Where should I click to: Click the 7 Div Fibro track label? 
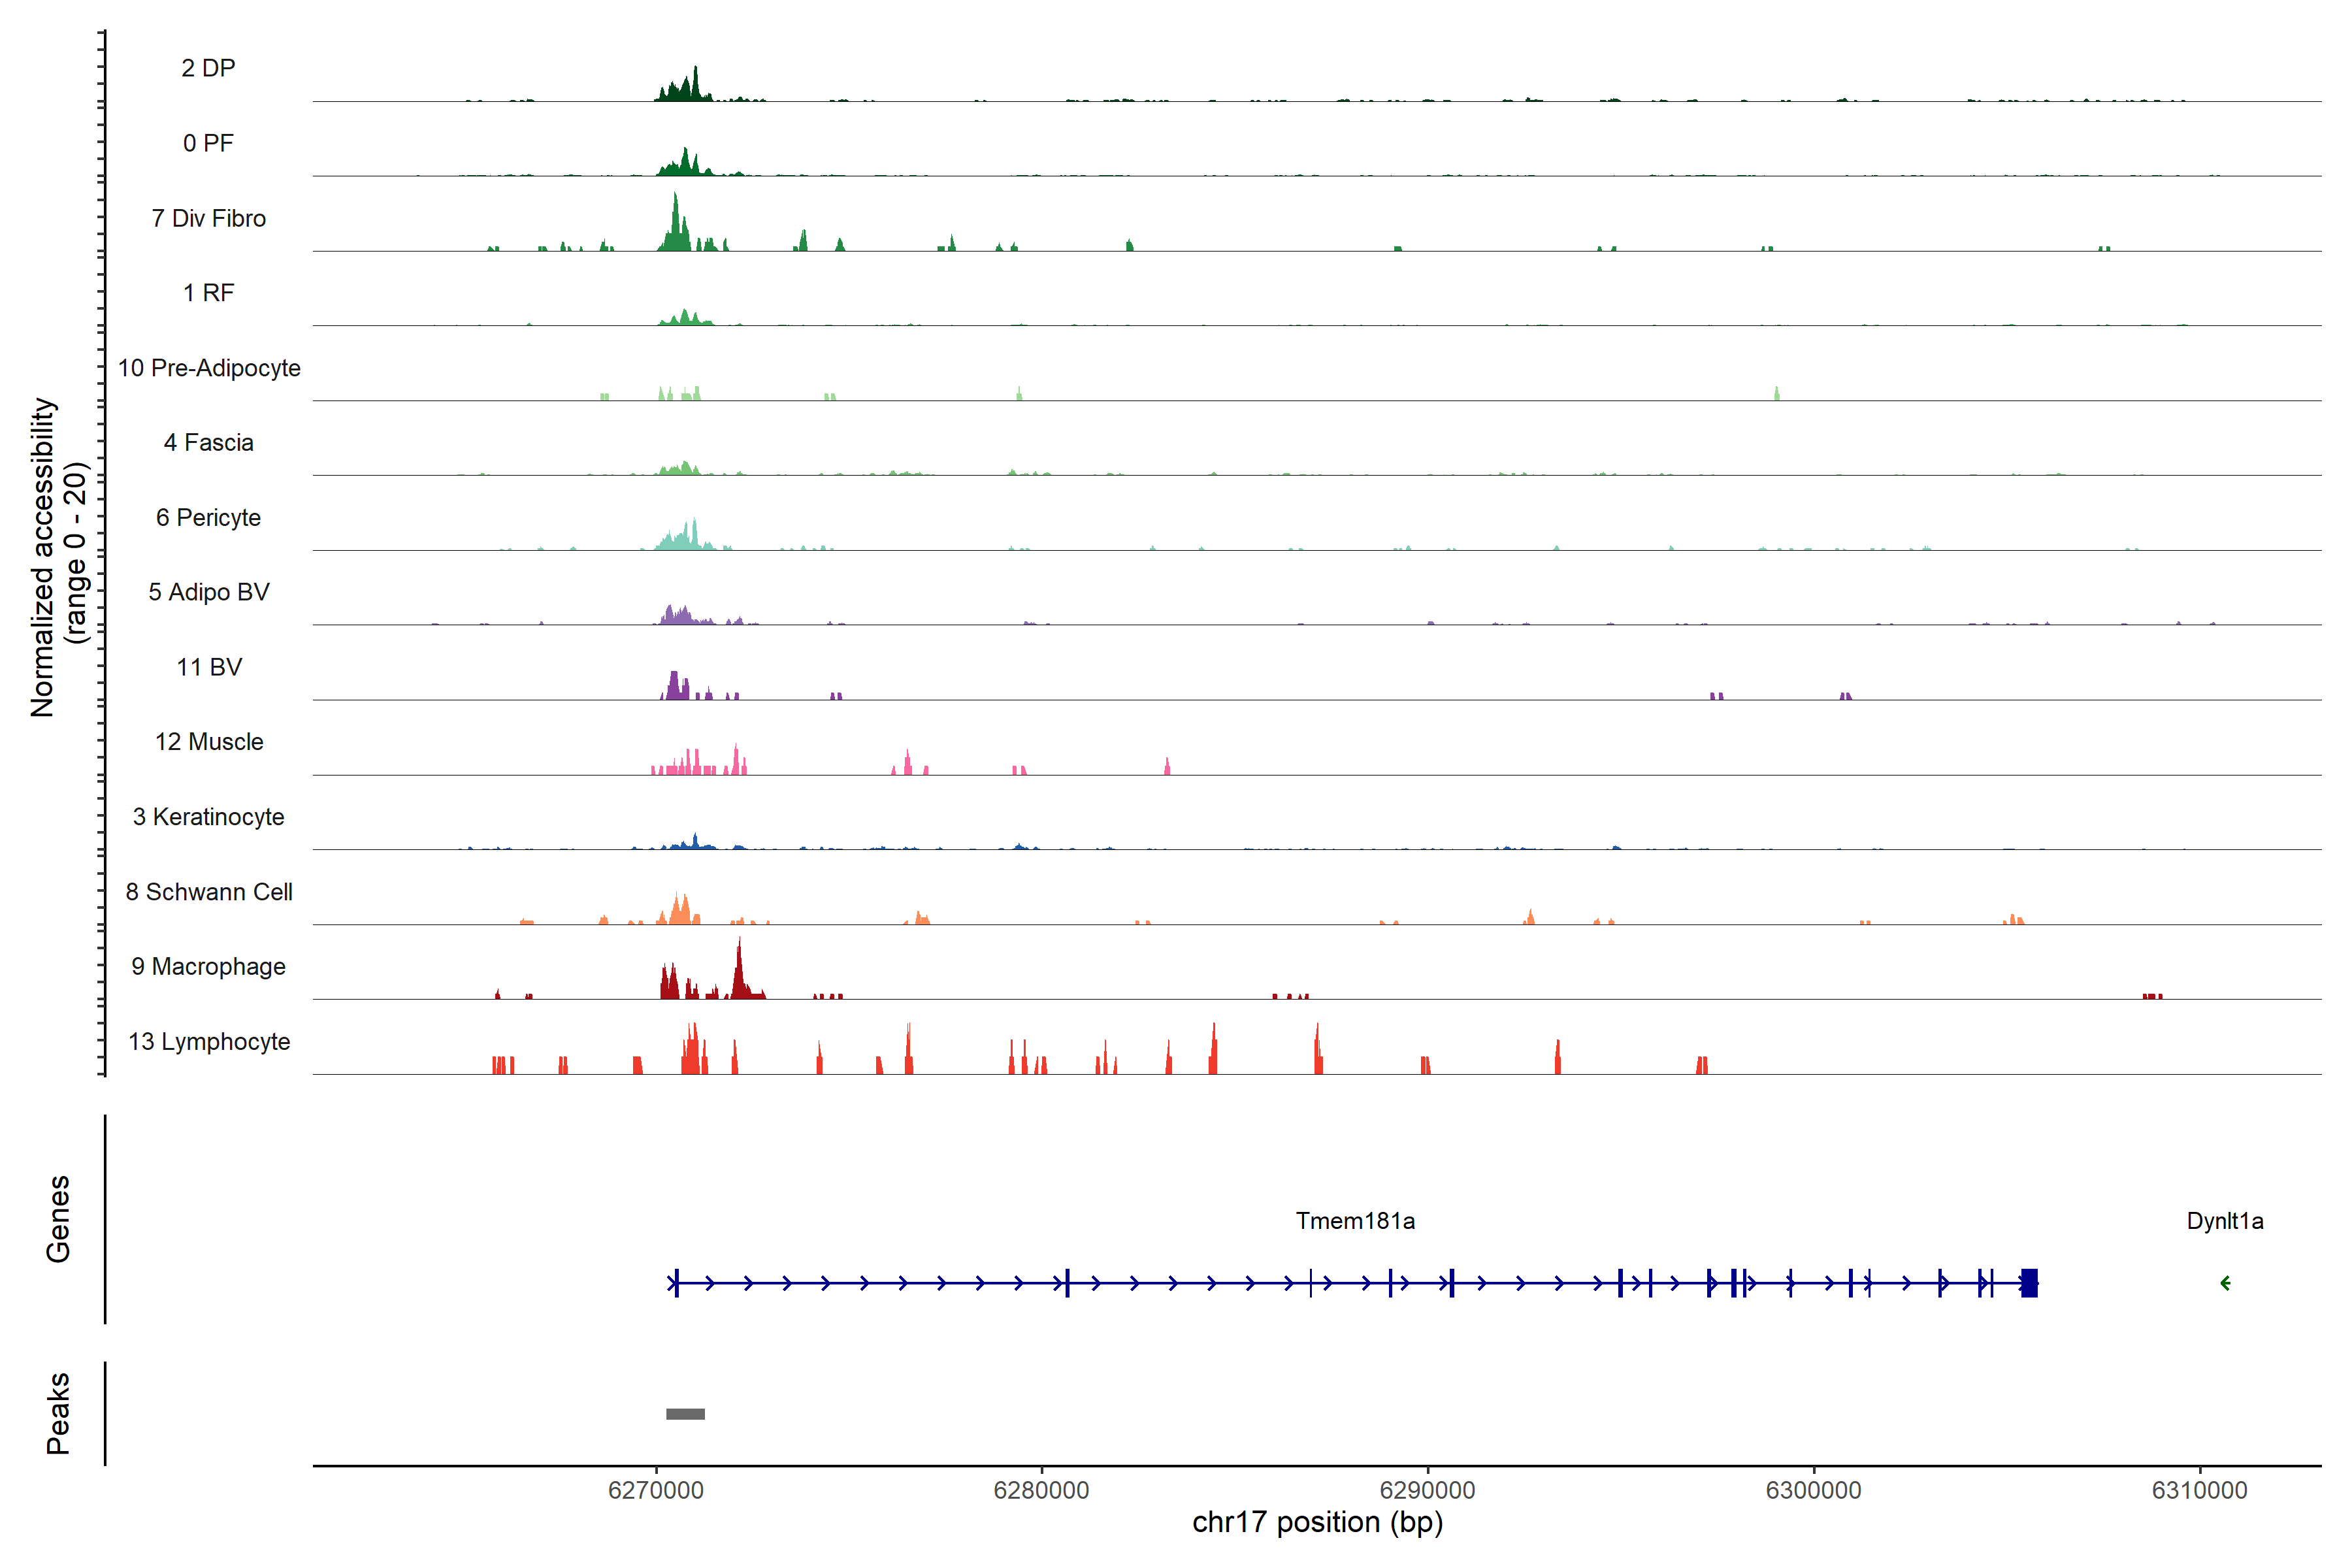[x=208, y=218]
